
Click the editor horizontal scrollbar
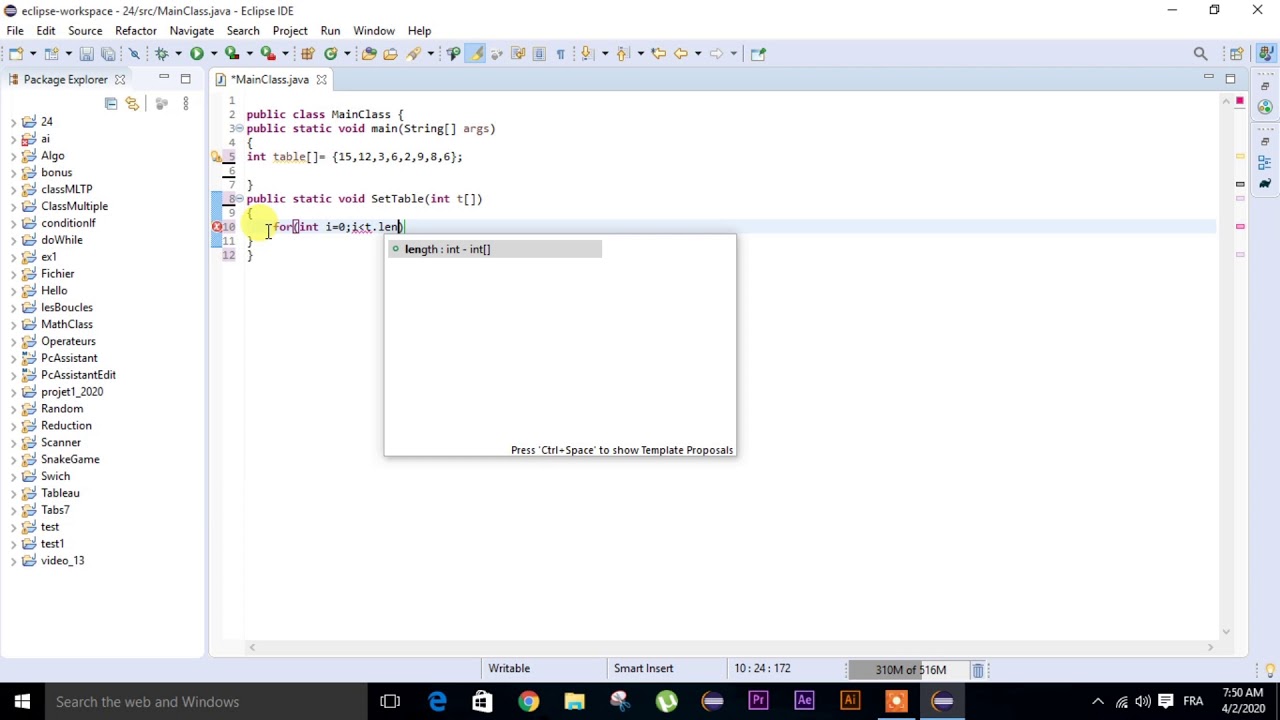730,648
